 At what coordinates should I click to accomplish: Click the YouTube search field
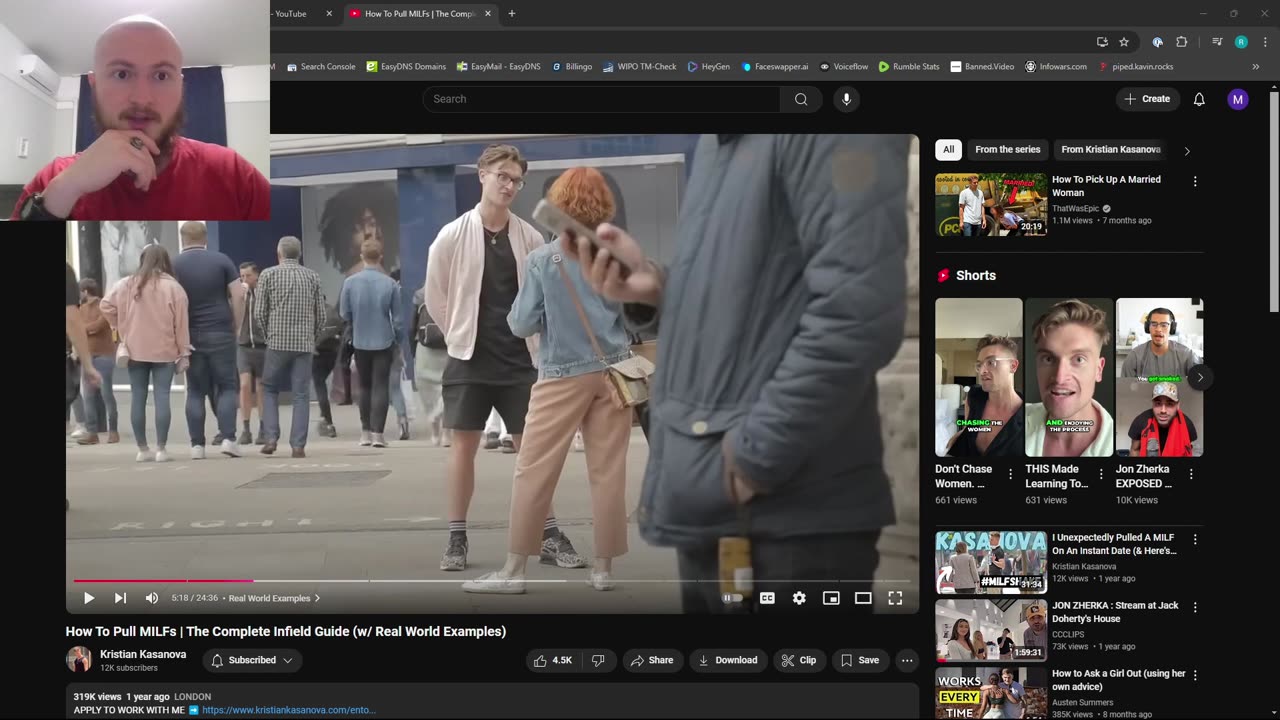pos(602,99)
